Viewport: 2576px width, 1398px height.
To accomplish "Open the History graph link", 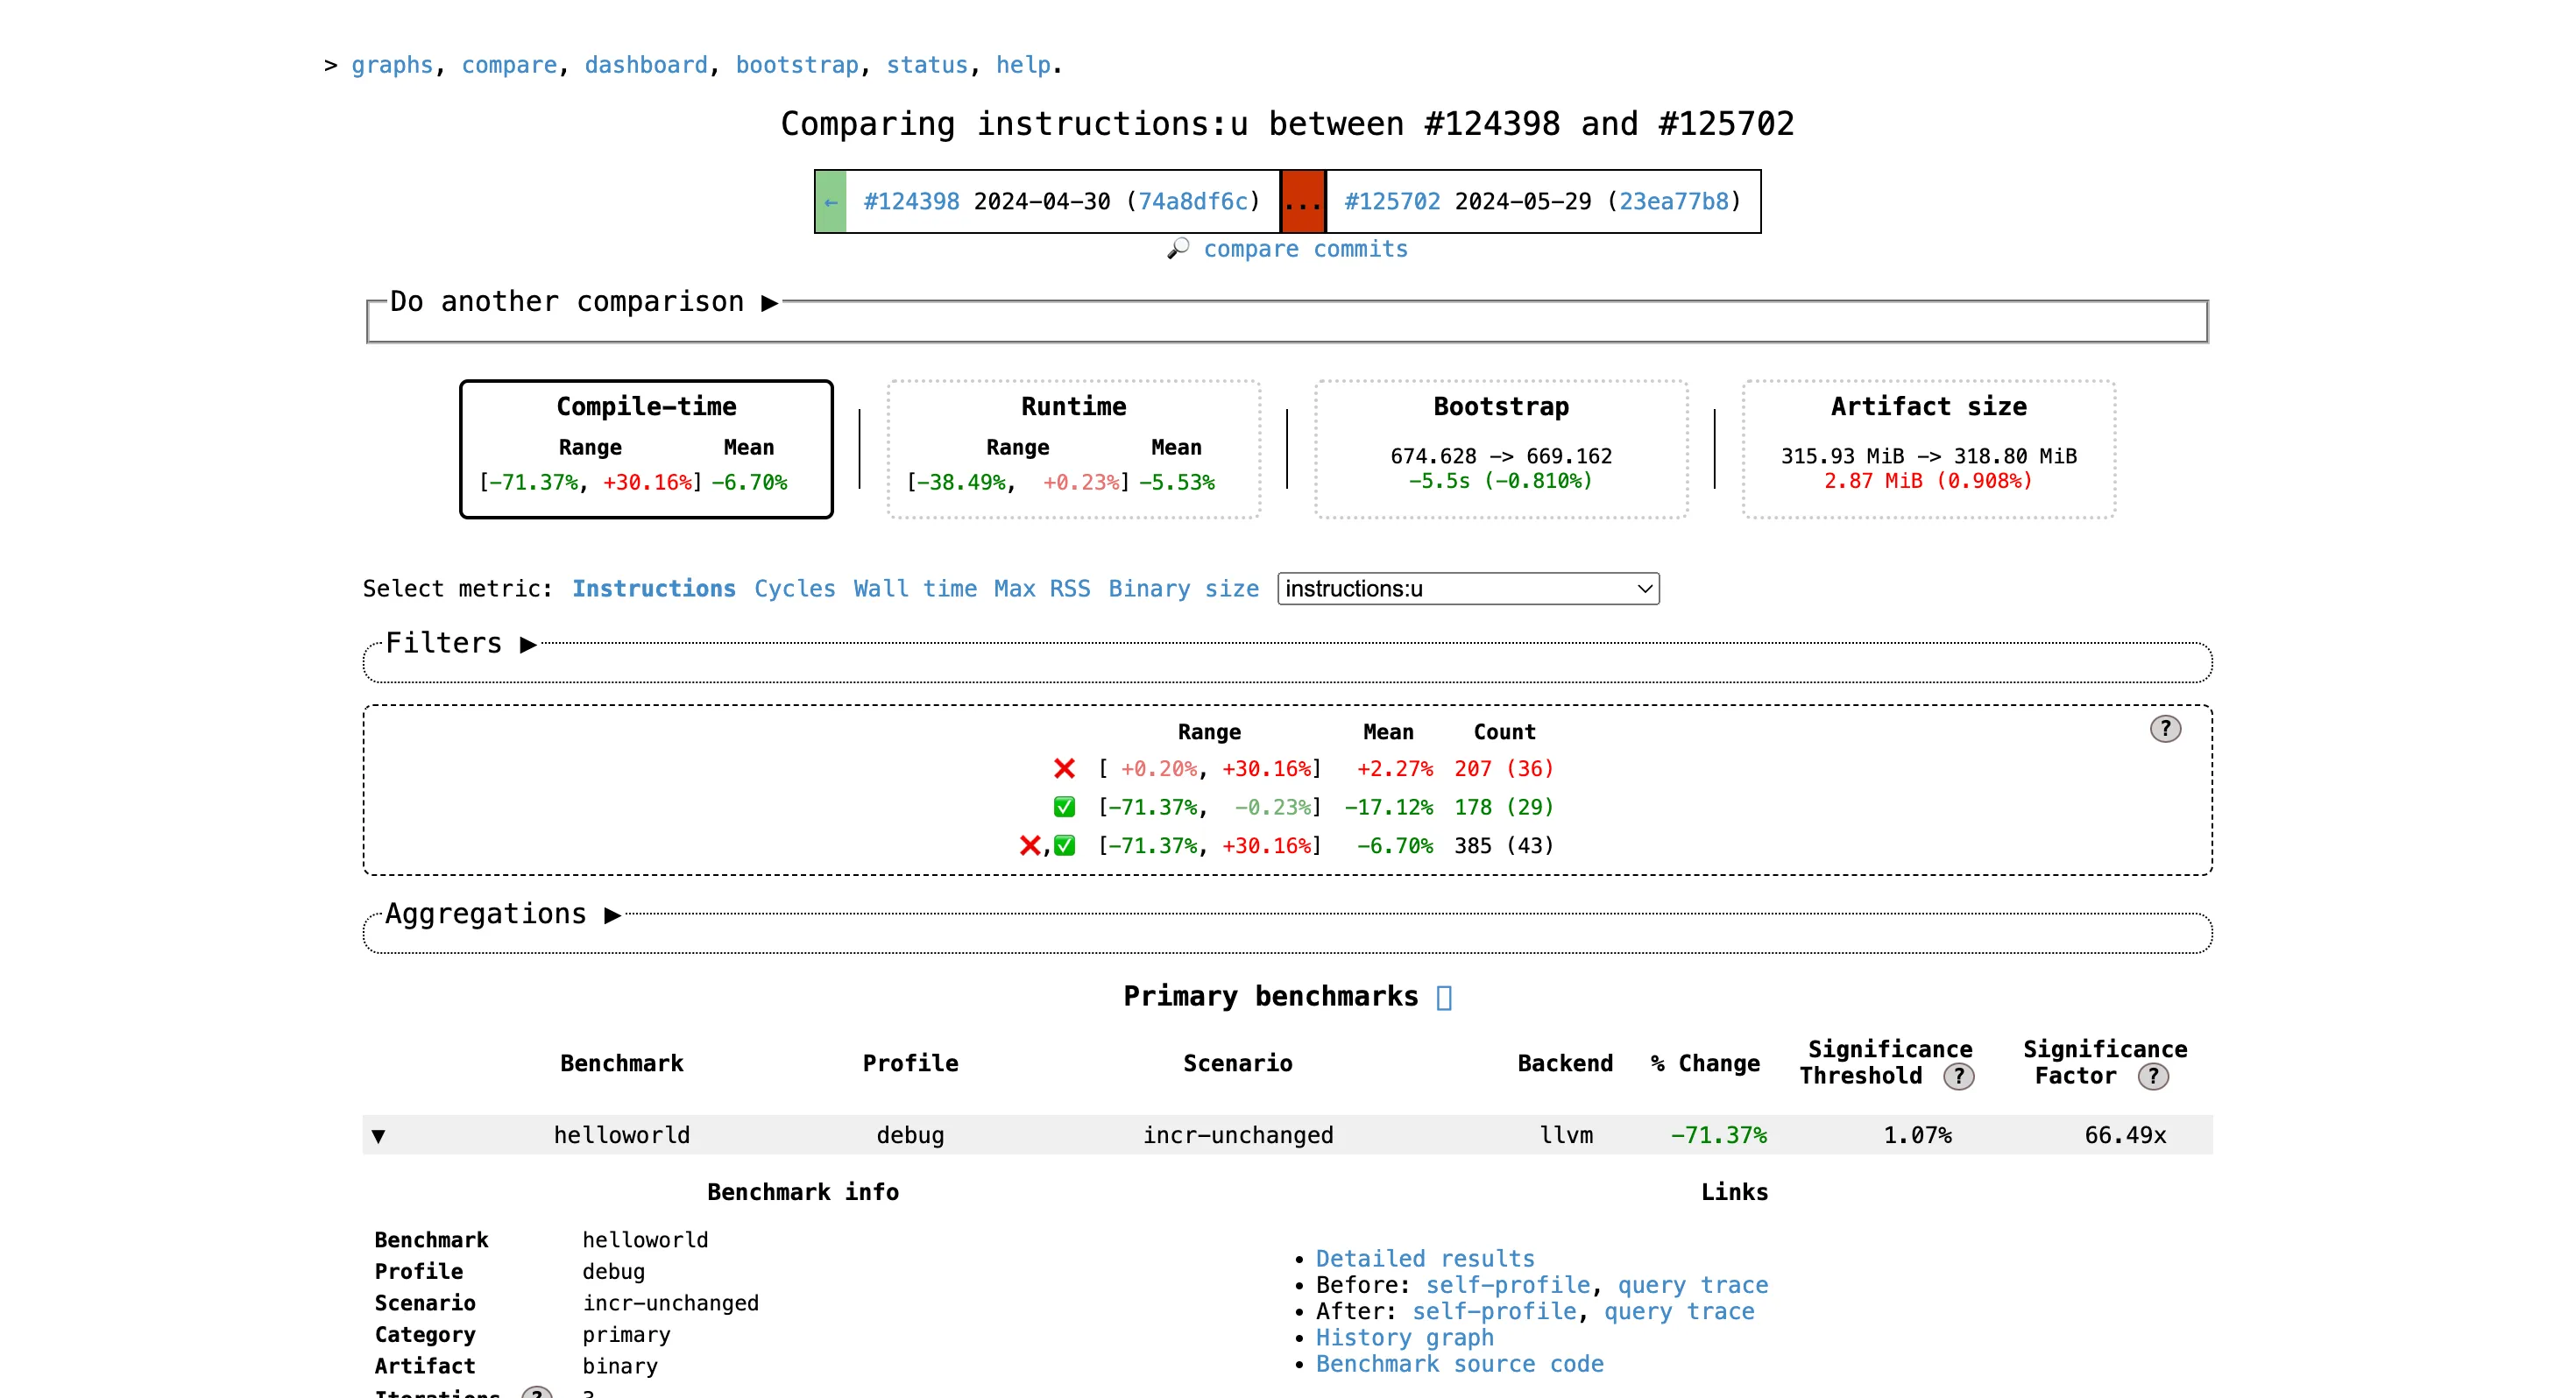I will pos(1404,1338).
